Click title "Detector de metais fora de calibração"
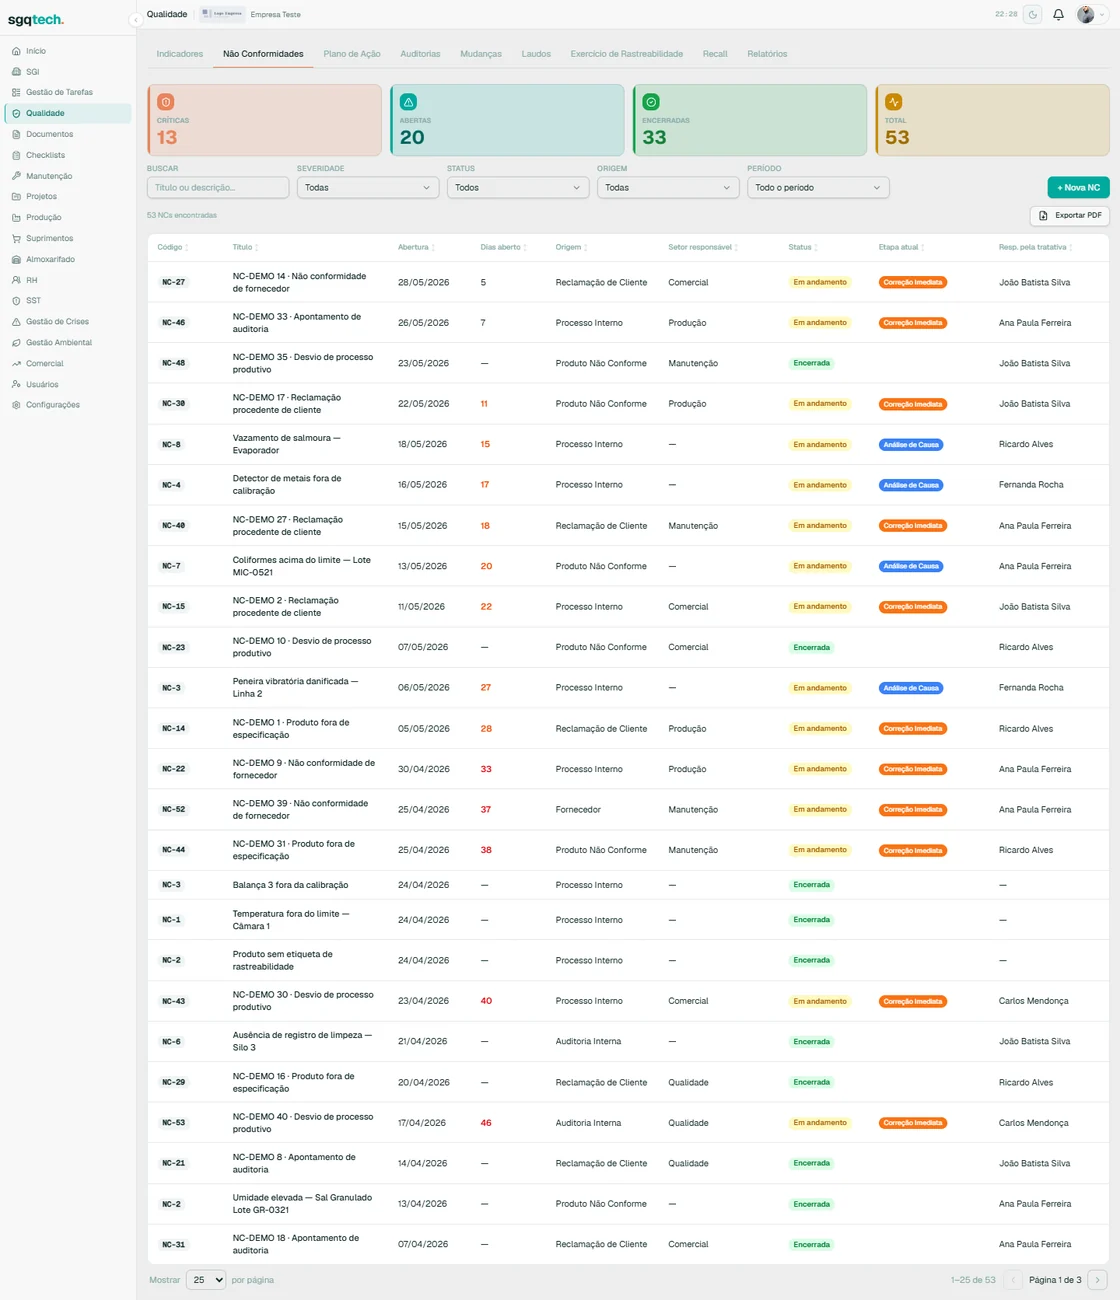The image size is (1120, 1300). coord(287,485)
